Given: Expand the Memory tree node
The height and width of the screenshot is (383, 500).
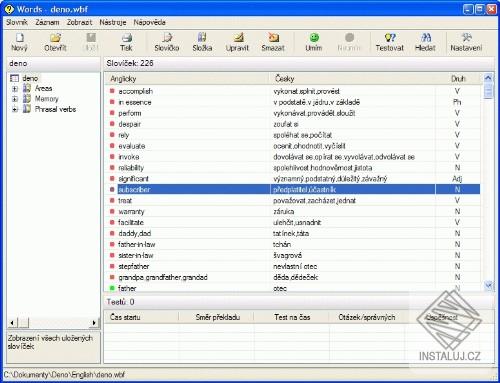Looking at the screenshot, I should [x=15, y=99].
